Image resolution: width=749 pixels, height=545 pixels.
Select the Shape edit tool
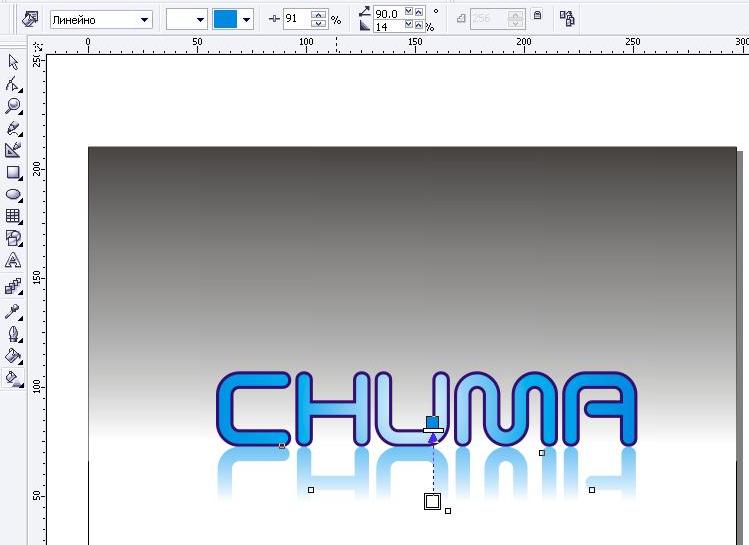click(13, 84)
